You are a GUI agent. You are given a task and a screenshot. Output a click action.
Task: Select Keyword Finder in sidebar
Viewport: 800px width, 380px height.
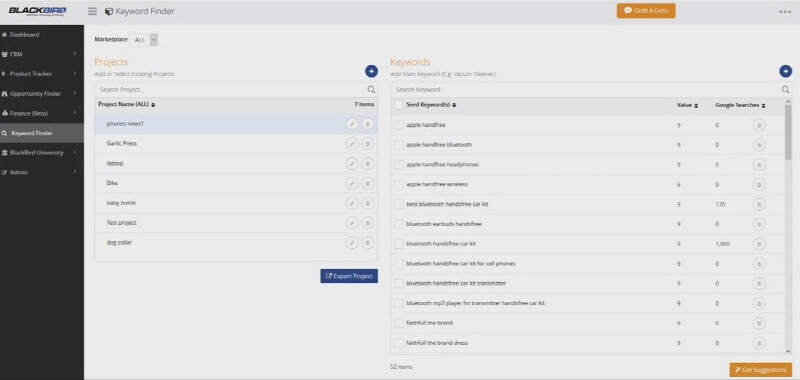[x=42, y=133]
